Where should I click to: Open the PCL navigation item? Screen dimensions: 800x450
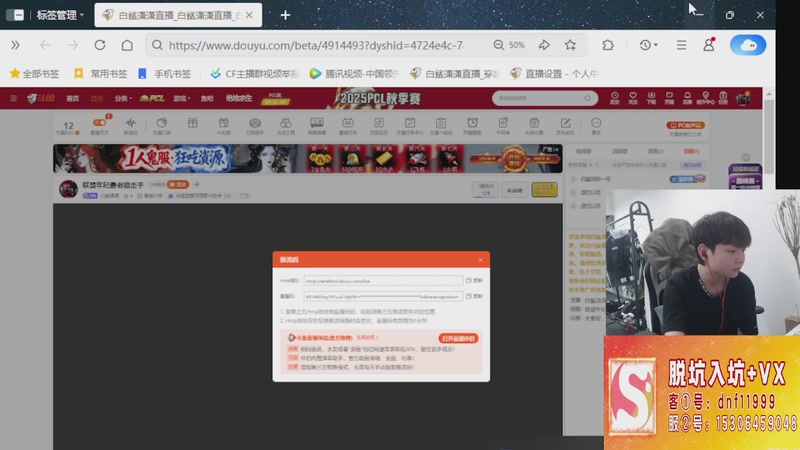click(x=152, y=98)
